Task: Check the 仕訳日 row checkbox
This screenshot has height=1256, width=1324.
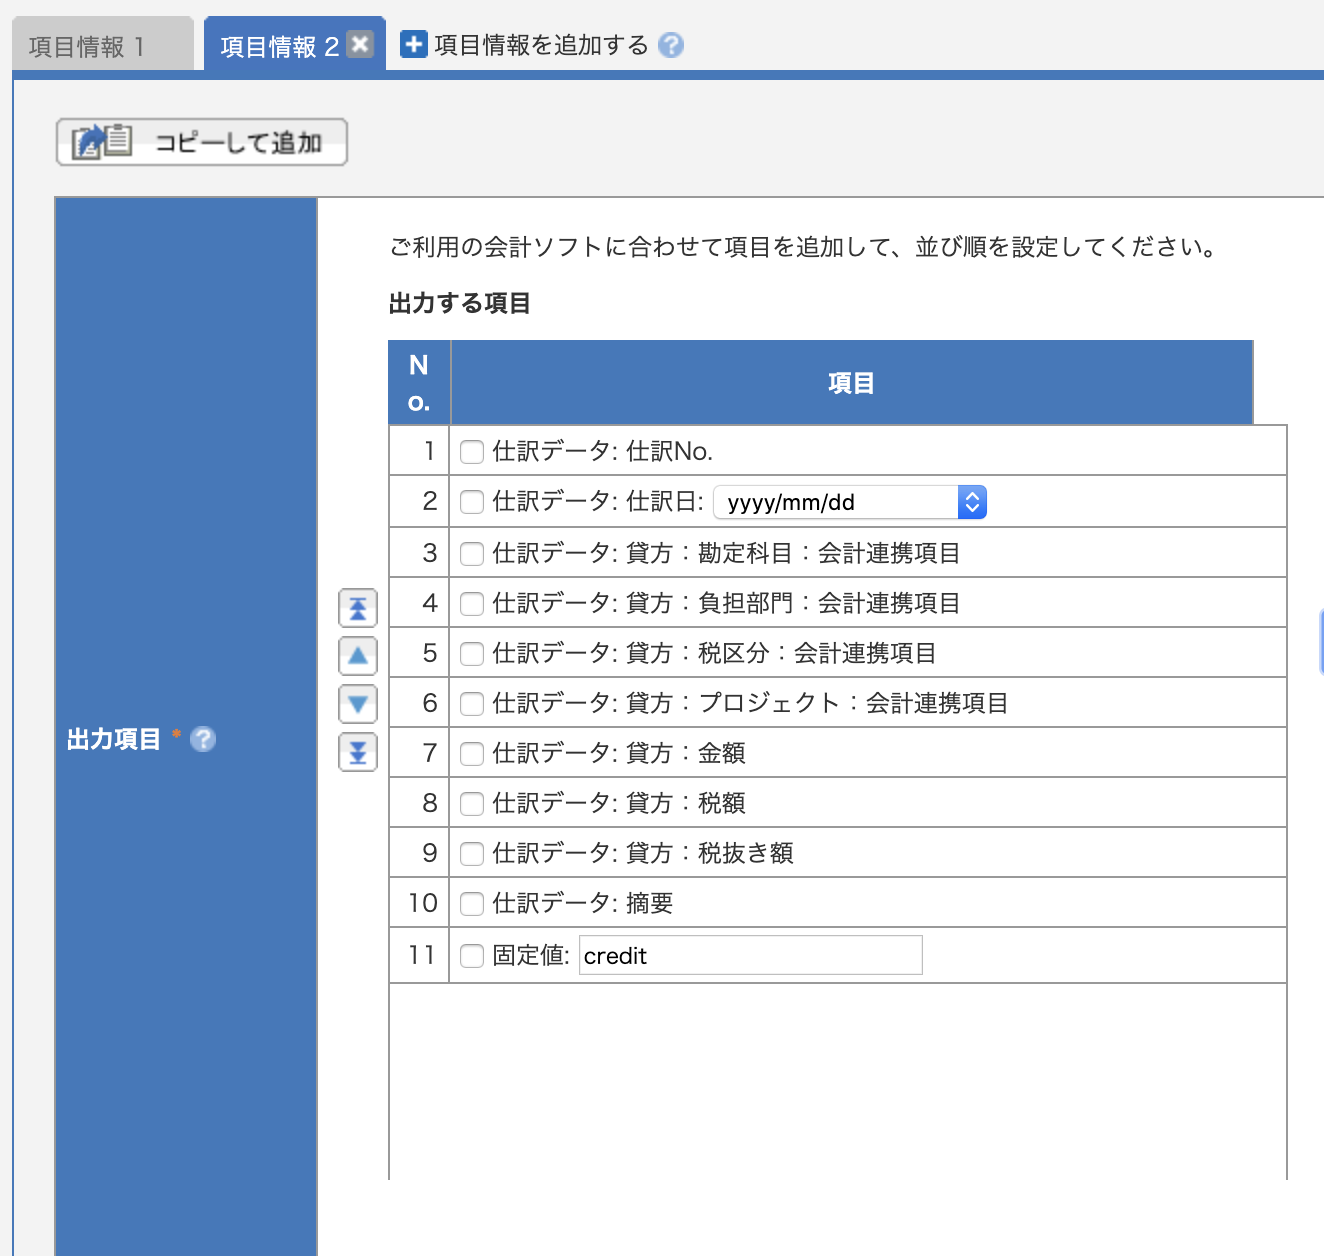Action: [x=472, y=502]
